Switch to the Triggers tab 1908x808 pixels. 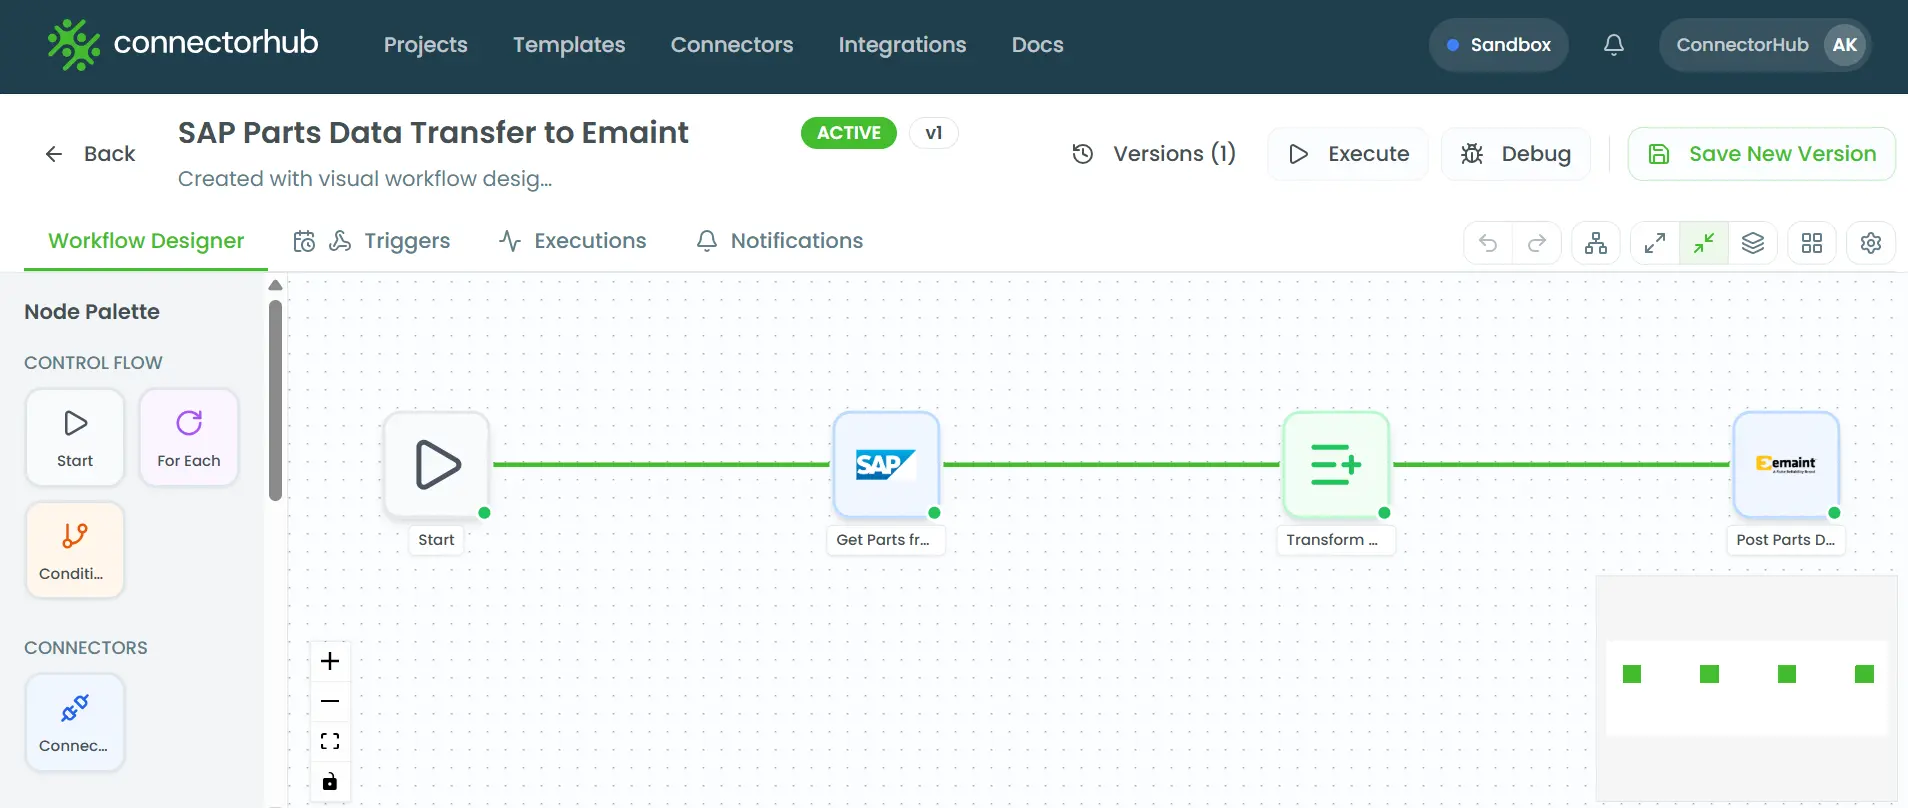click(x=372, y=241)
